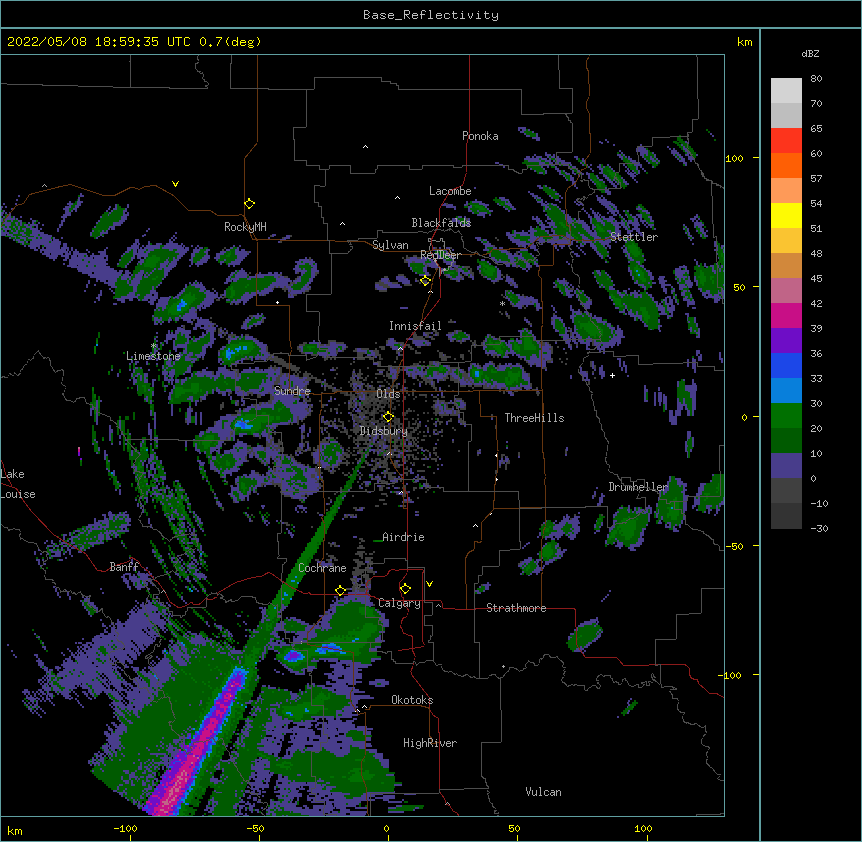Click the Cochrane city label
The height and width of the screenshot is (842, 862).
tap(322, 568)
